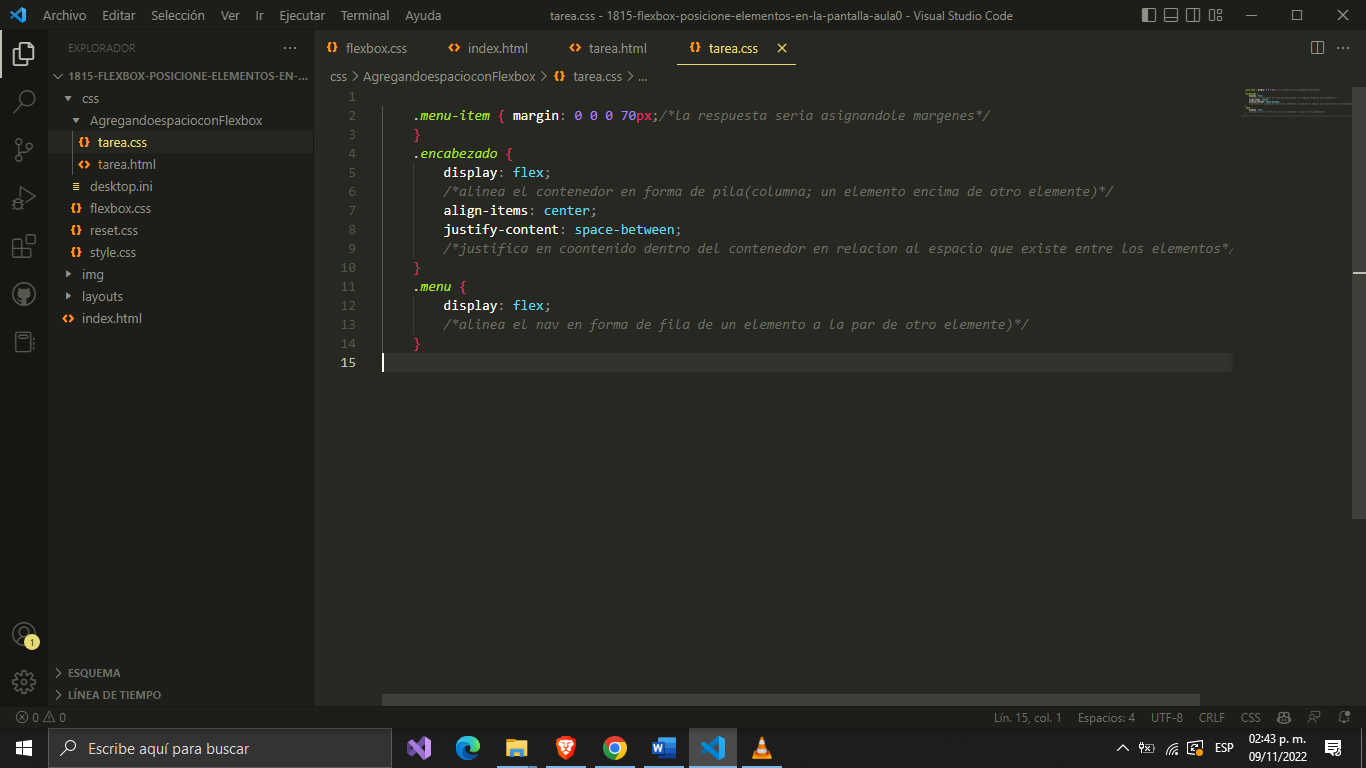
Task: Open notifications bell in status bar
Action: [1343, 717]
